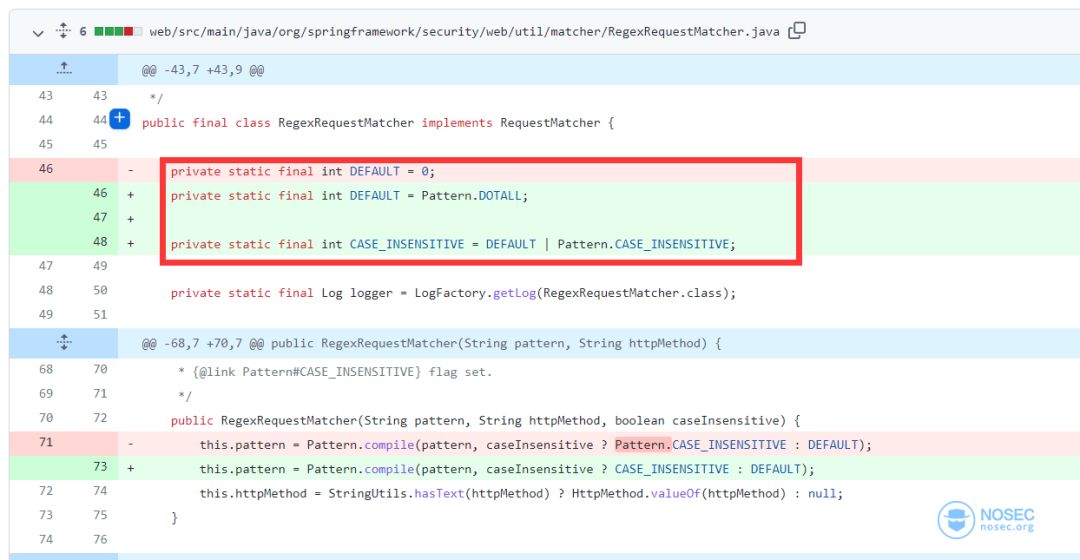Expand hidden lines above the @@ -43,7 hunk
Image resolution: width=1080 pixels, height=560 pixels.
(x=64, y=69)
